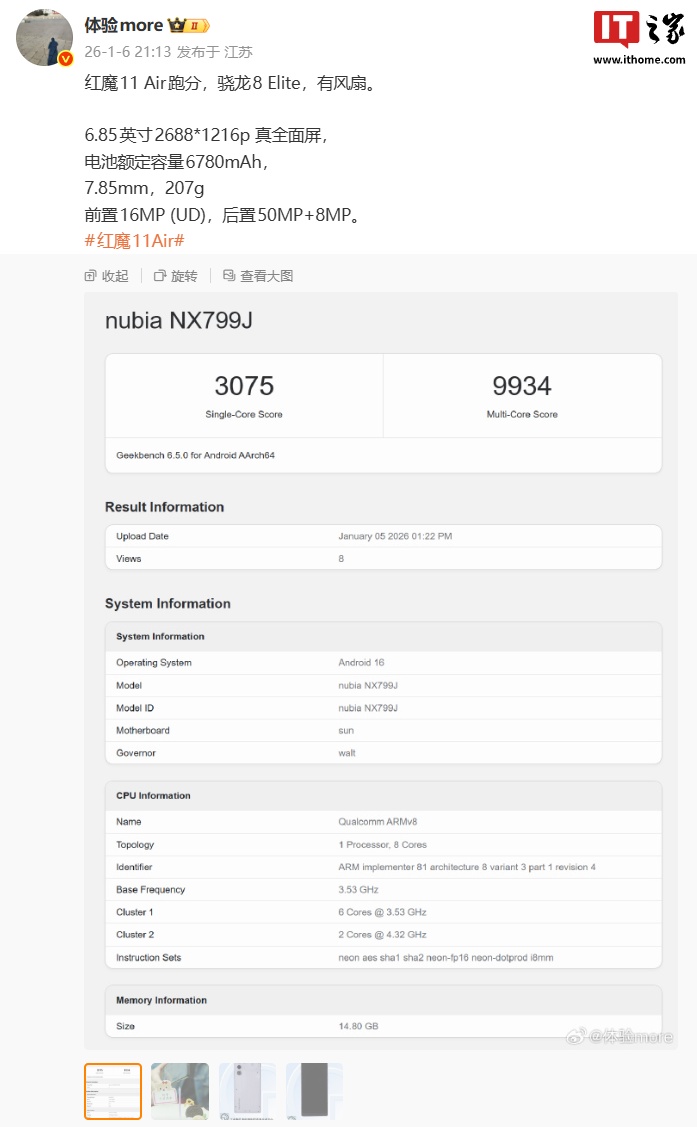Open the www.ithome.com website link
697x1127 pixels.
(638, 60)
